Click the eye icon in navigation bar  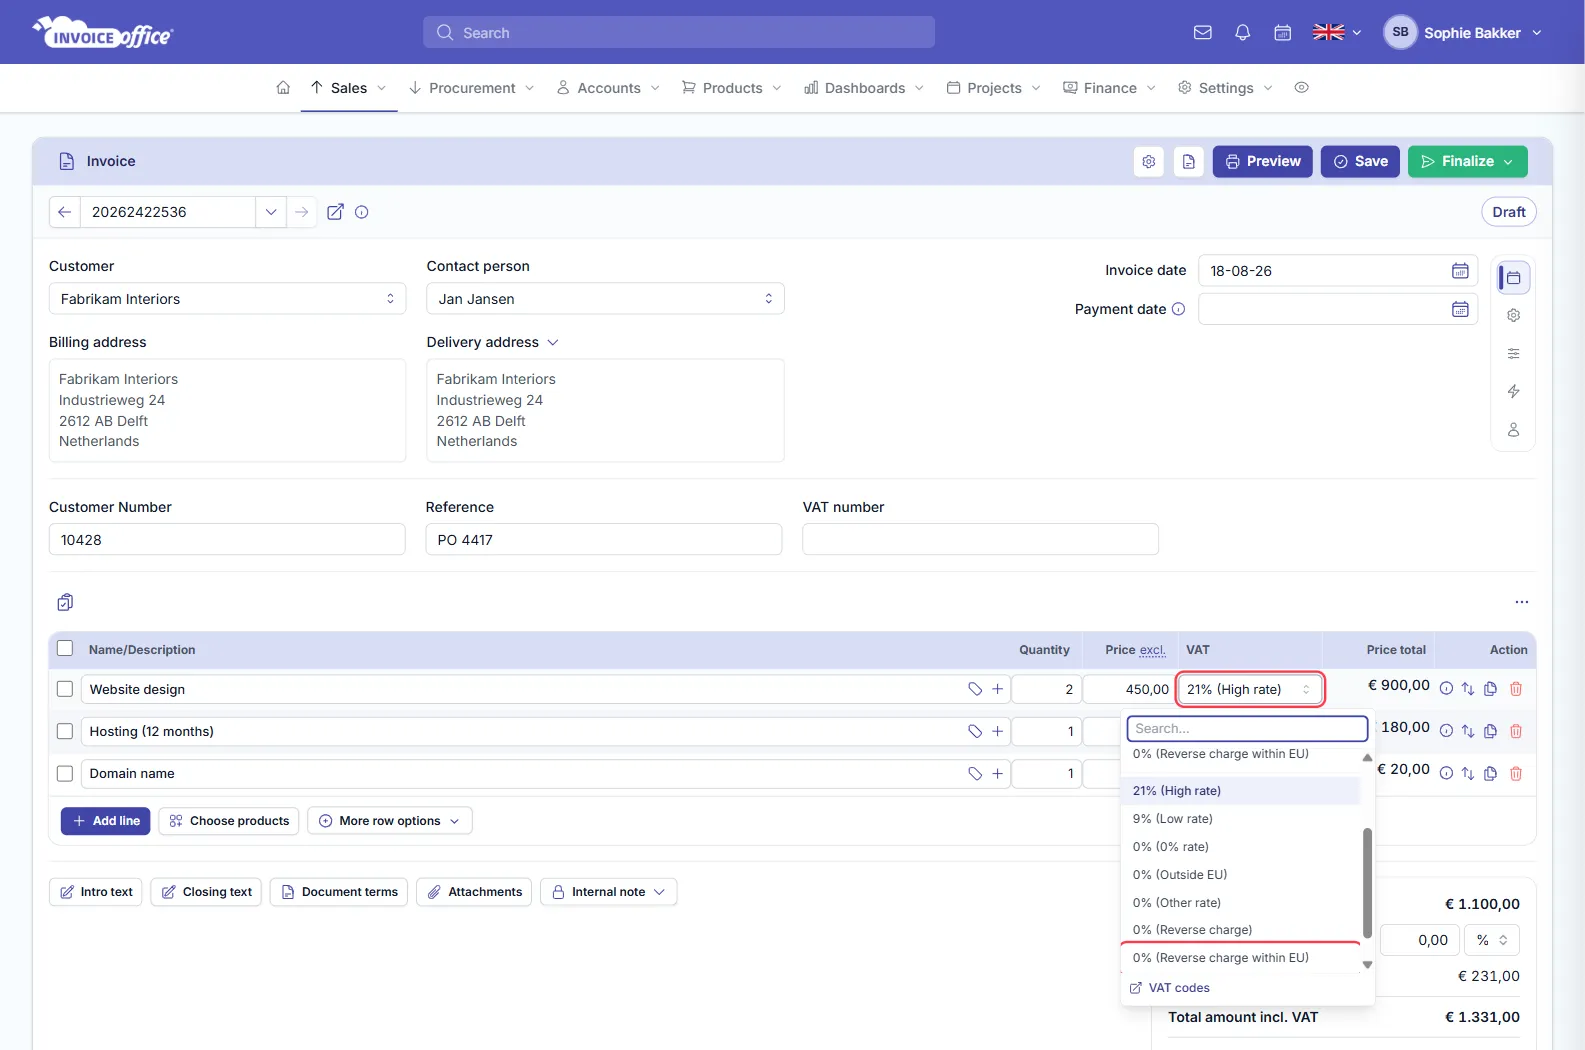[x=1301, y=88]
